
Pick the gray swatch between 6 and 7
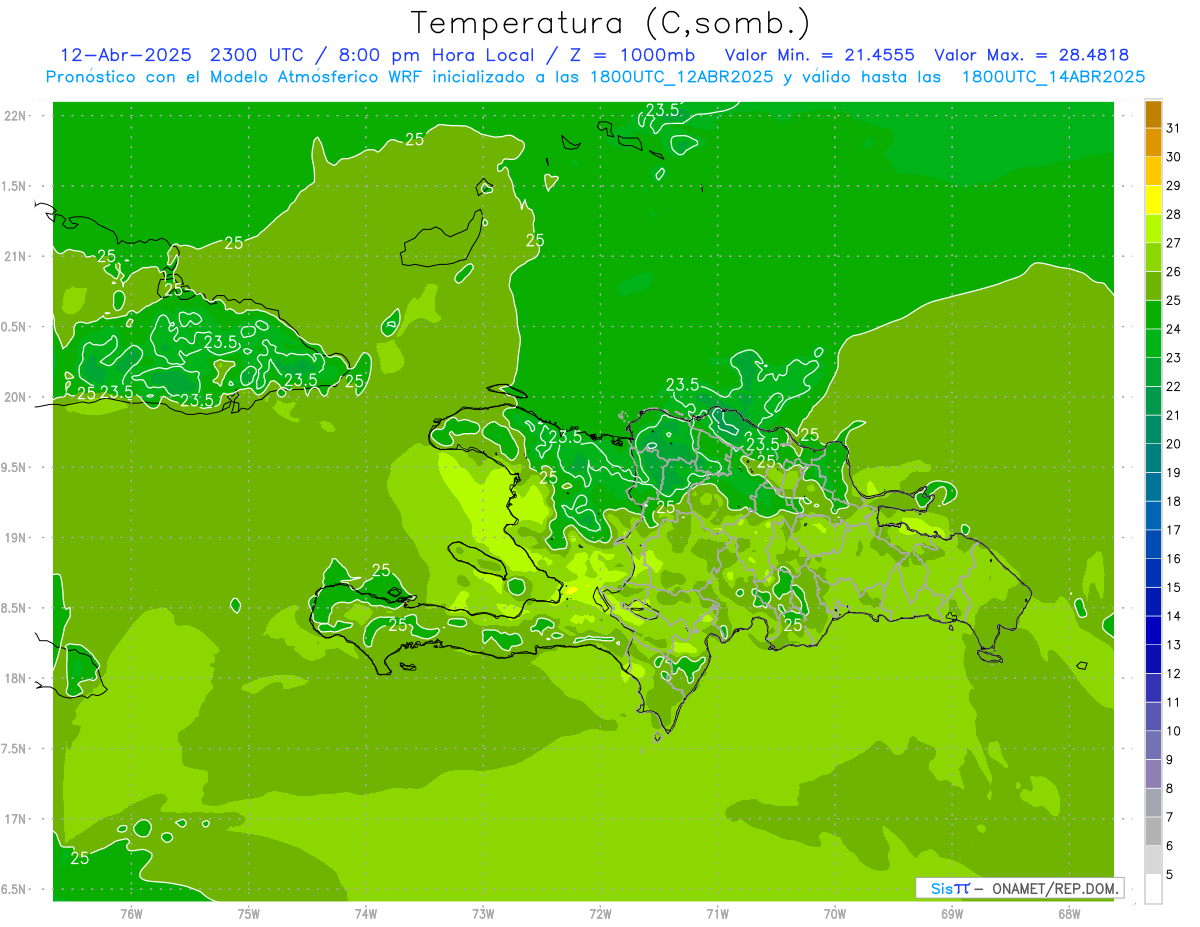(x=1153, y=831)
